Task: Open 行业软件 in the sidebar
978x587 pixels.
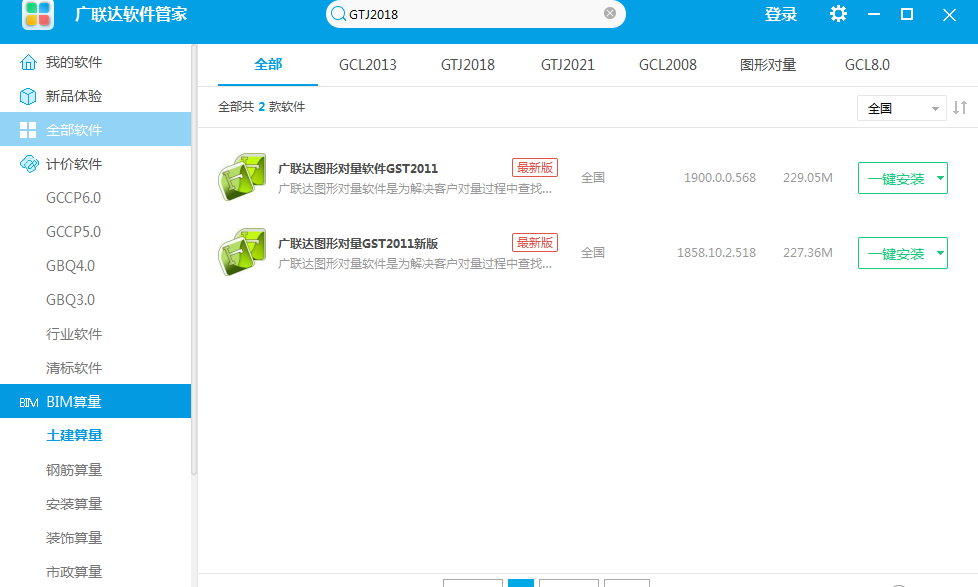Action: [x=74, y=334]
